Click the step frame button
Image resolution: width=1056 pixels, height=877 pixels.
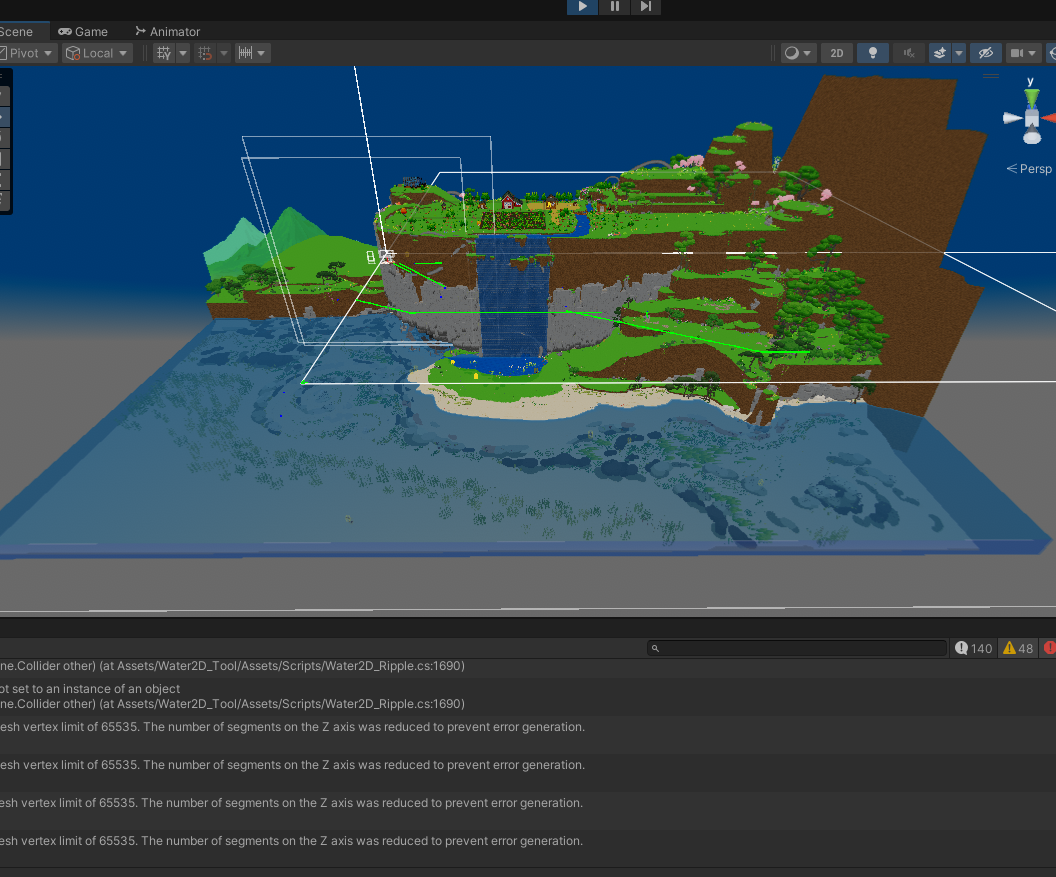[x=646, y=7]
